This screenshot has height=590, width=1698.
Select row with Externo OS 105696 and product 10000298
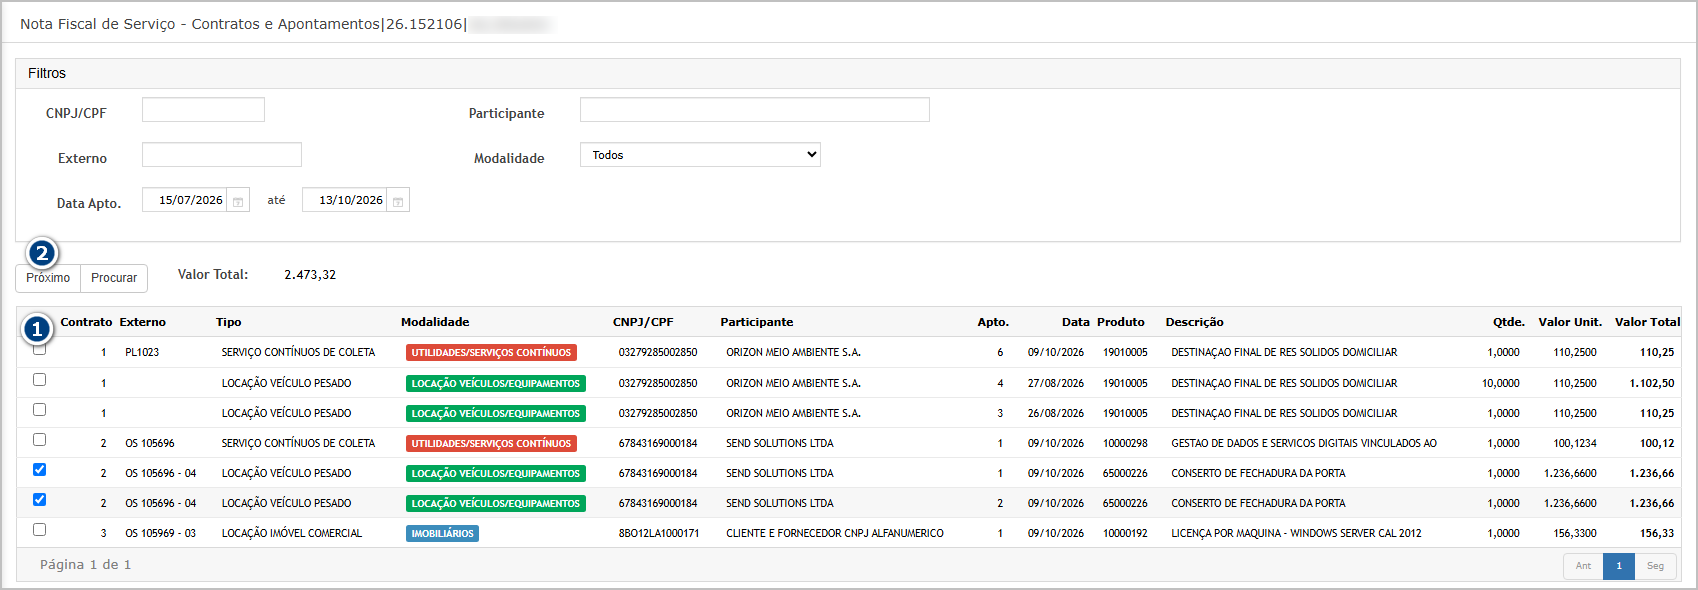tap(40, 440)
